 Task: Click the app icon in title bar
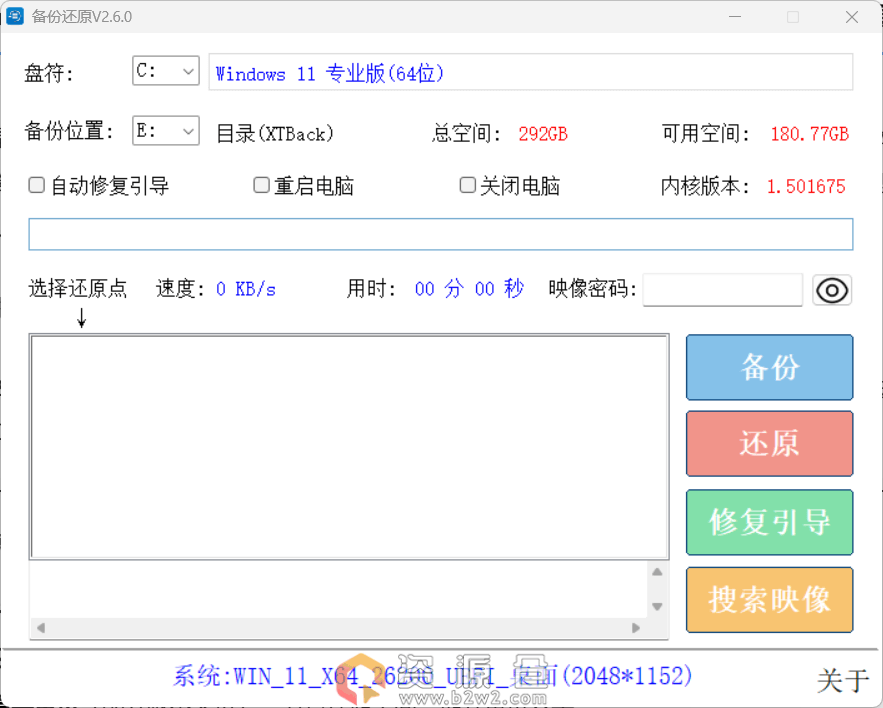pos(15,16)
